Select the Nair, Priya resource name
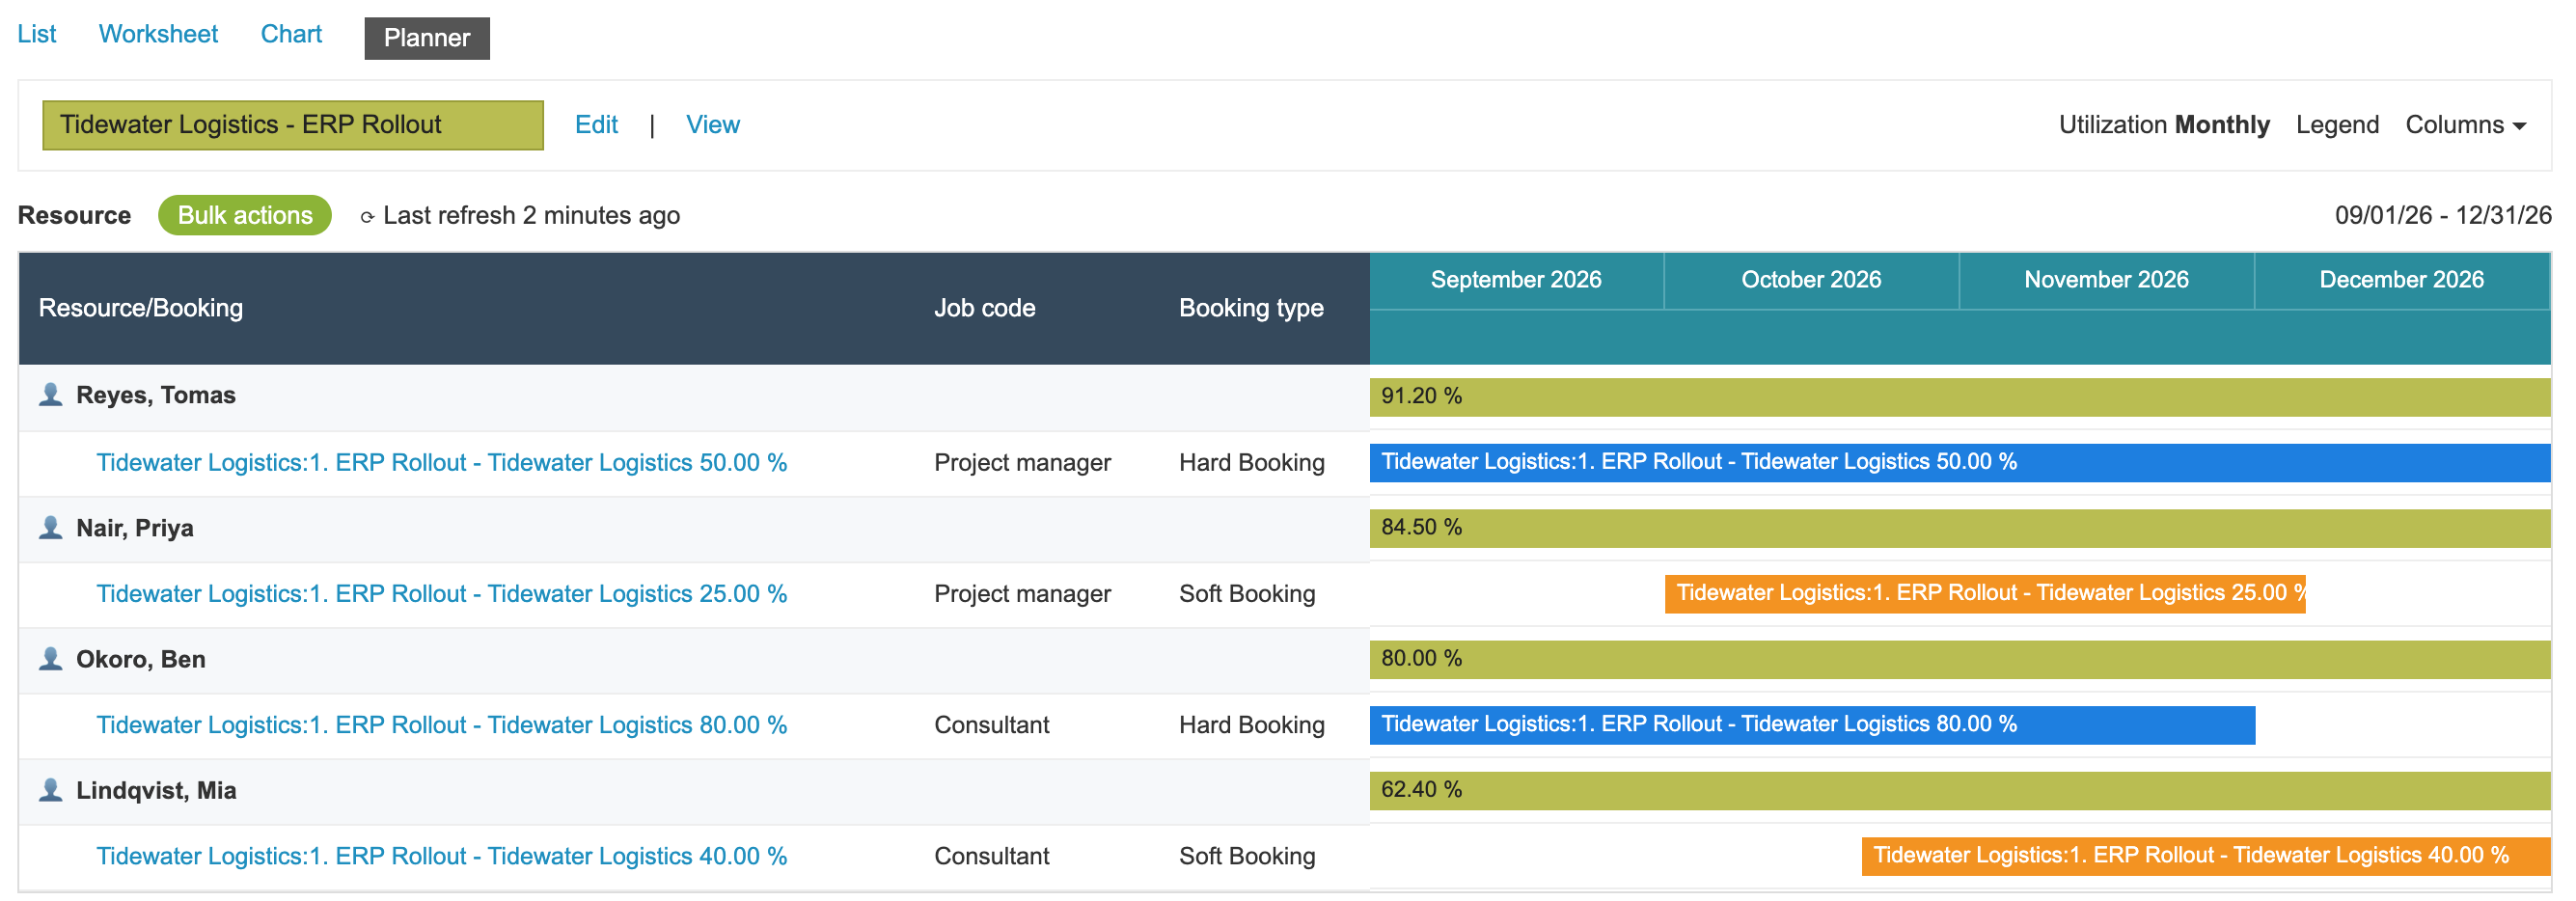The width and height of the screenshot is (2576, 901). 135,527
